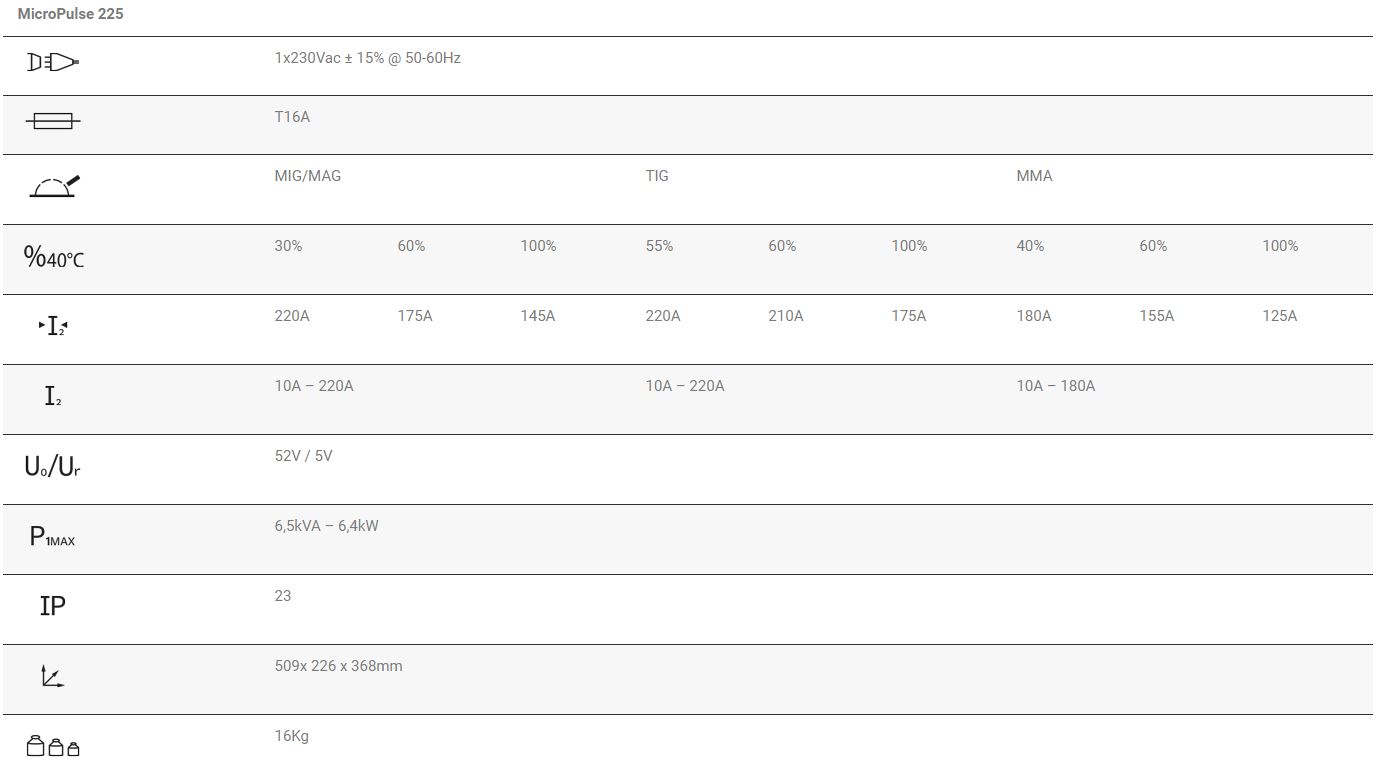
Task: Click the Uo/Ur voltage icon
Action: (52, 466)
